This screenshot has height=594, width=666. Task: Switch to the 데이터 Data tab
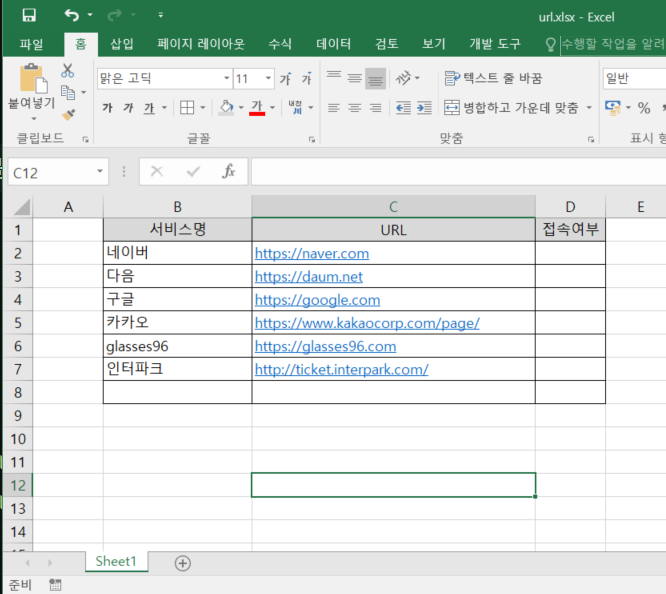pos(334,44)
